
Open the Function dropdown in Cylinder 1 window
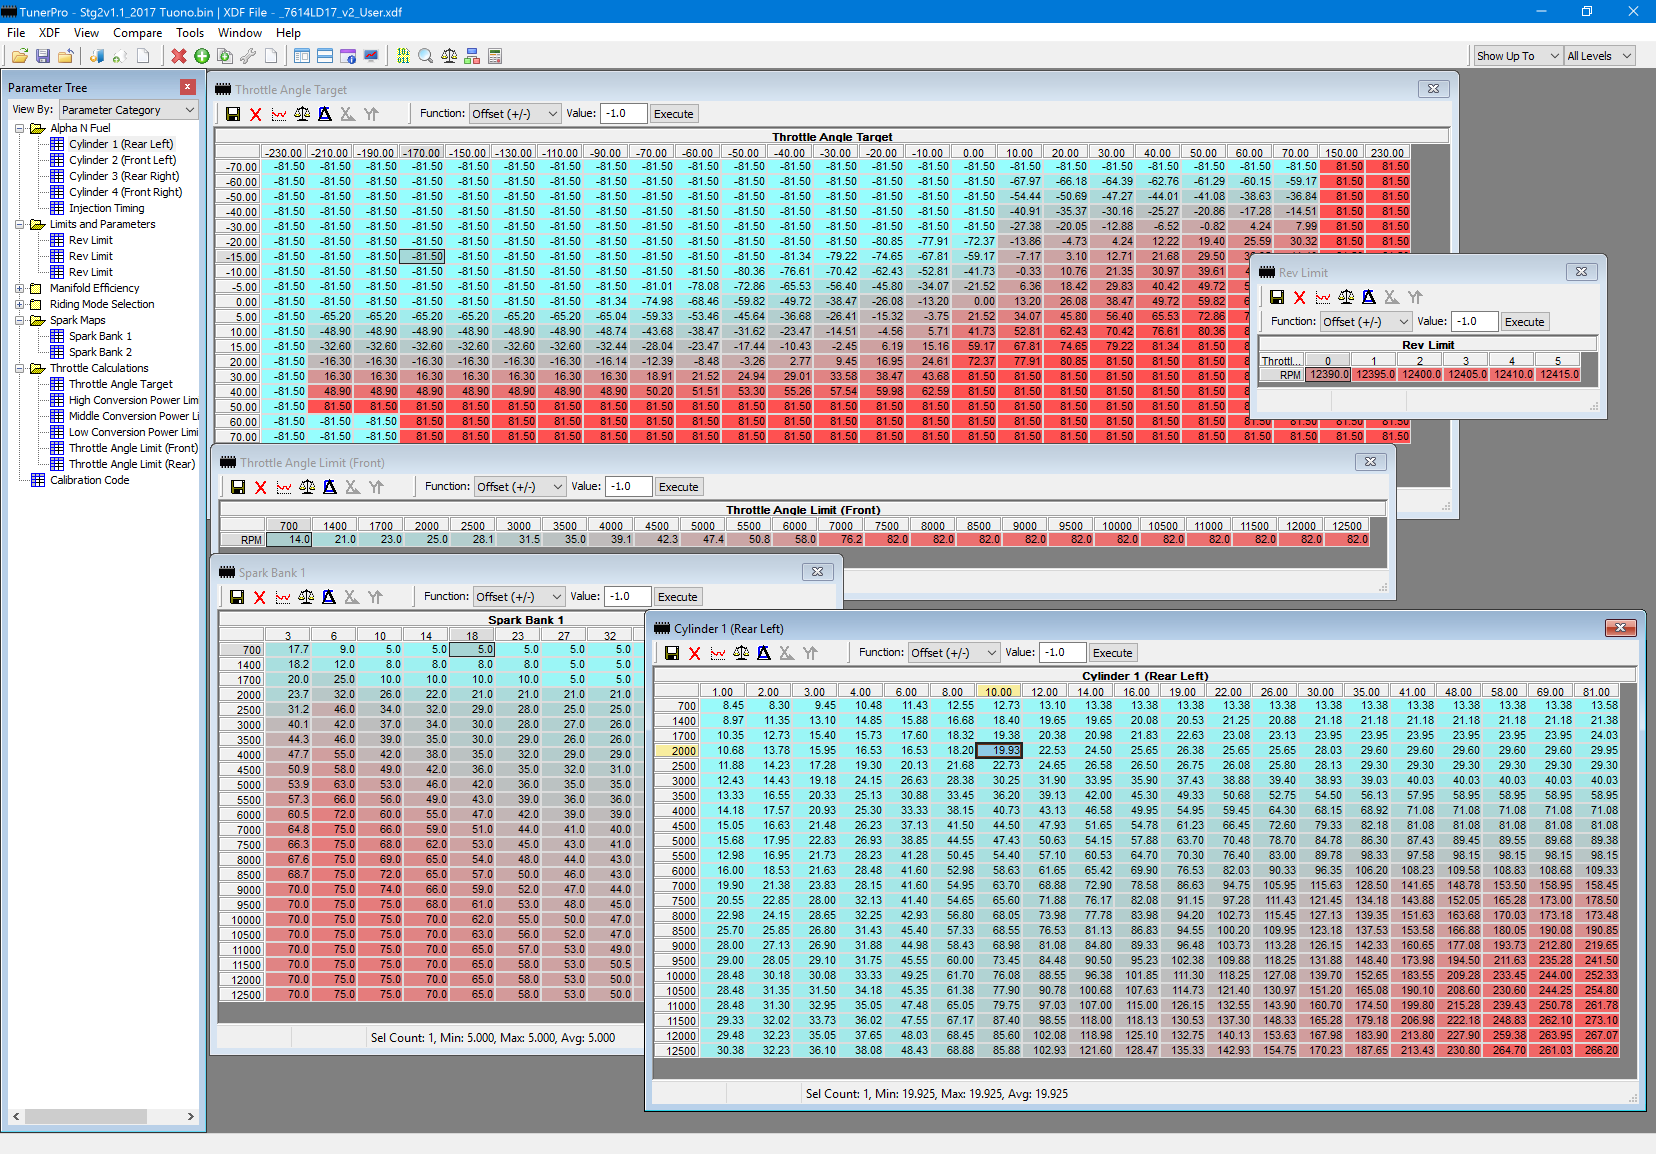pyautogui.click(x=954, y=653)
